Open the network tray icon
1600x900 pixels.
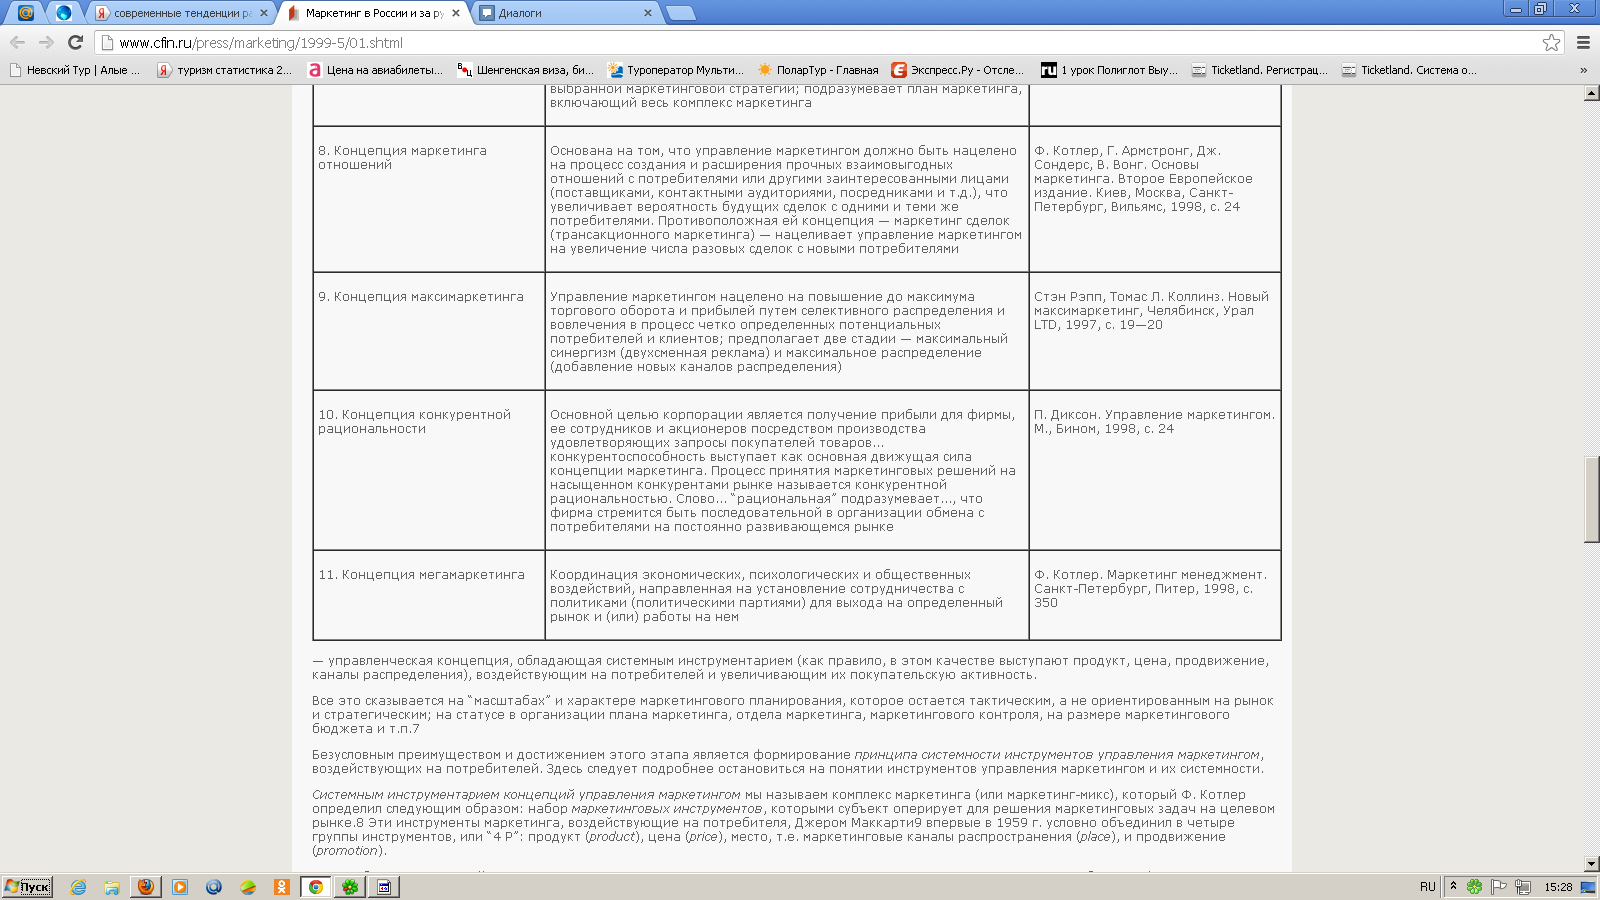(x=1522, y=887)
